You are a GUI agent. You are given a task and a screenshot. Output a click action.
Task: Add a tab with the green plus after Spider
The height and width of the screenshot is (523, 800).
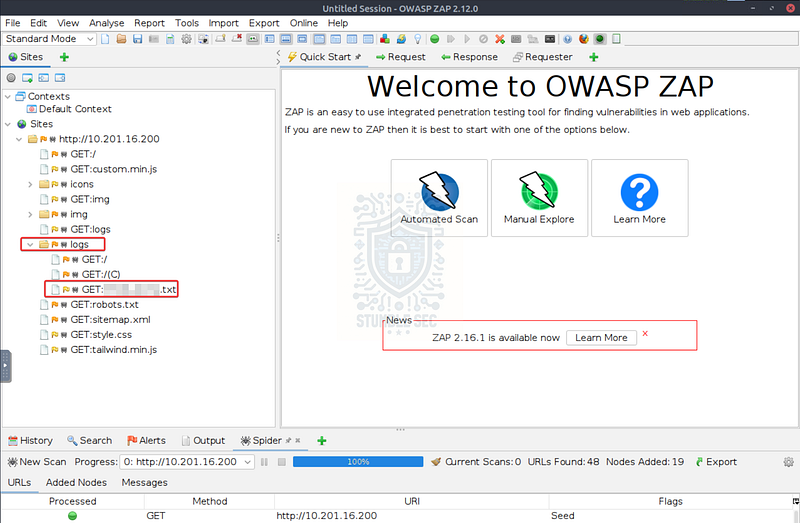(x=321, y=440)
